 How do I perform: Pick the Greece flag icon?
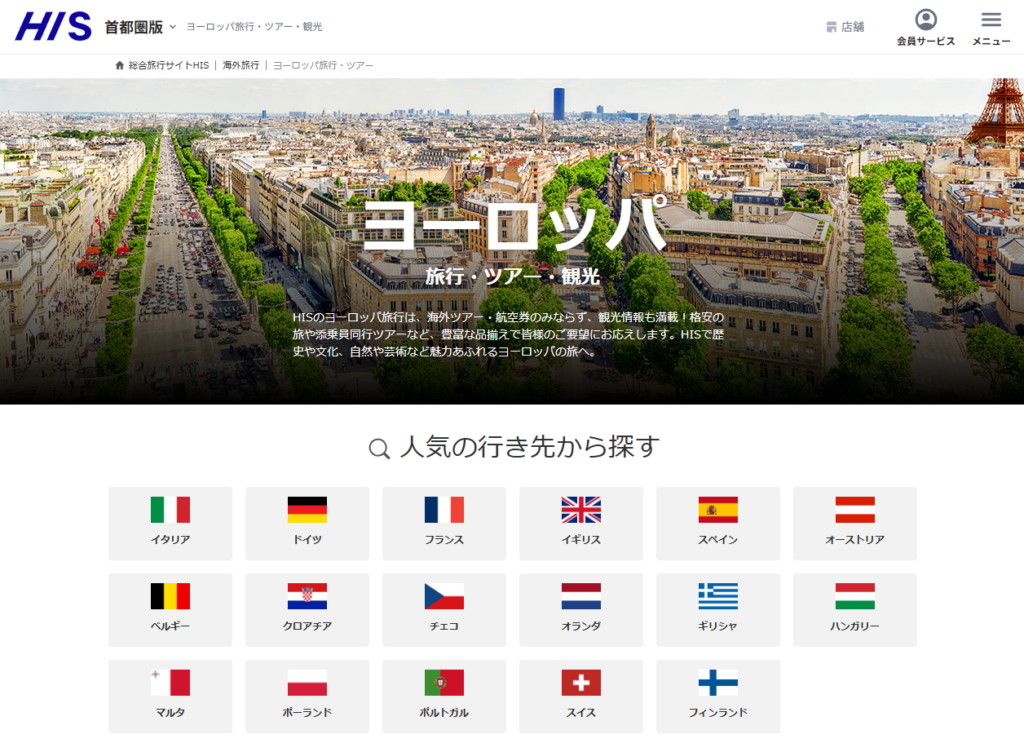tap(718, 596)
